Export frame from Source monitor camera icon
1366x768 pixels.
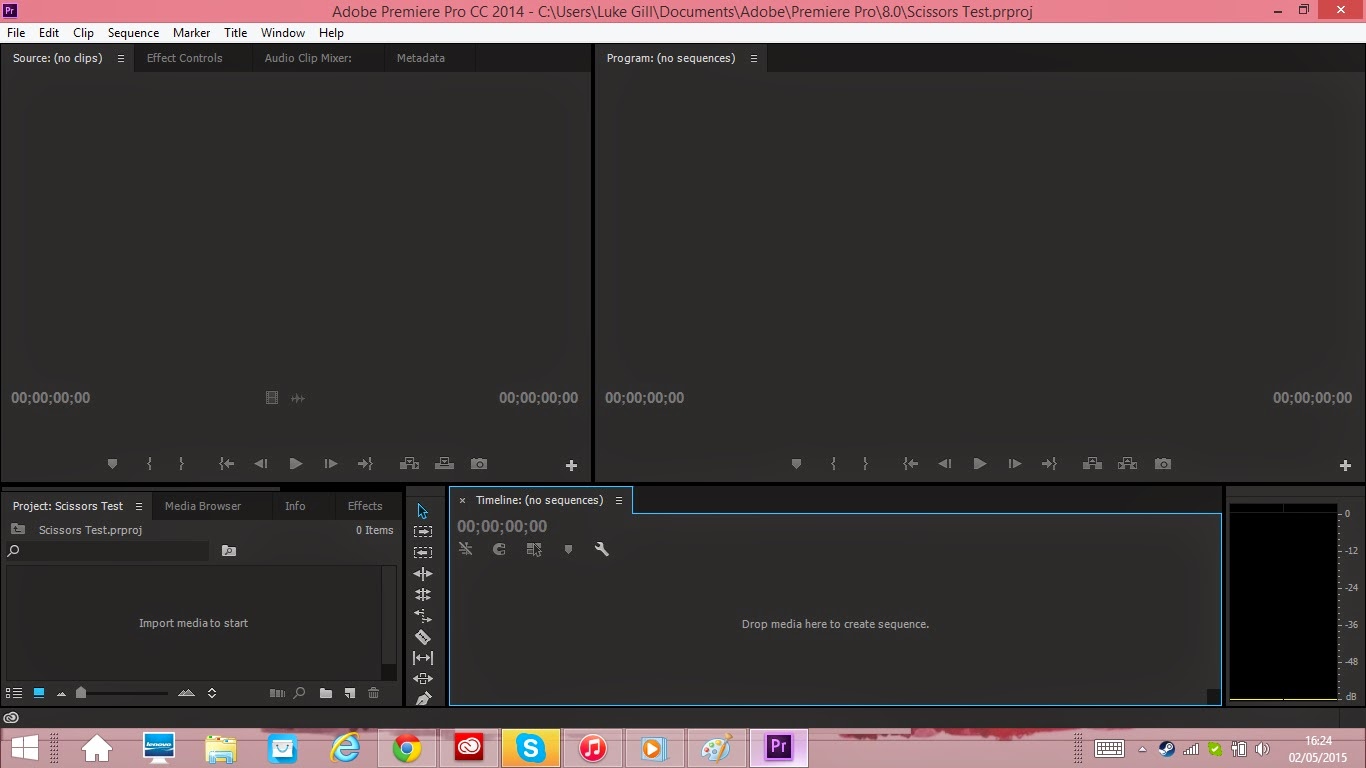[x=479, y=464]
